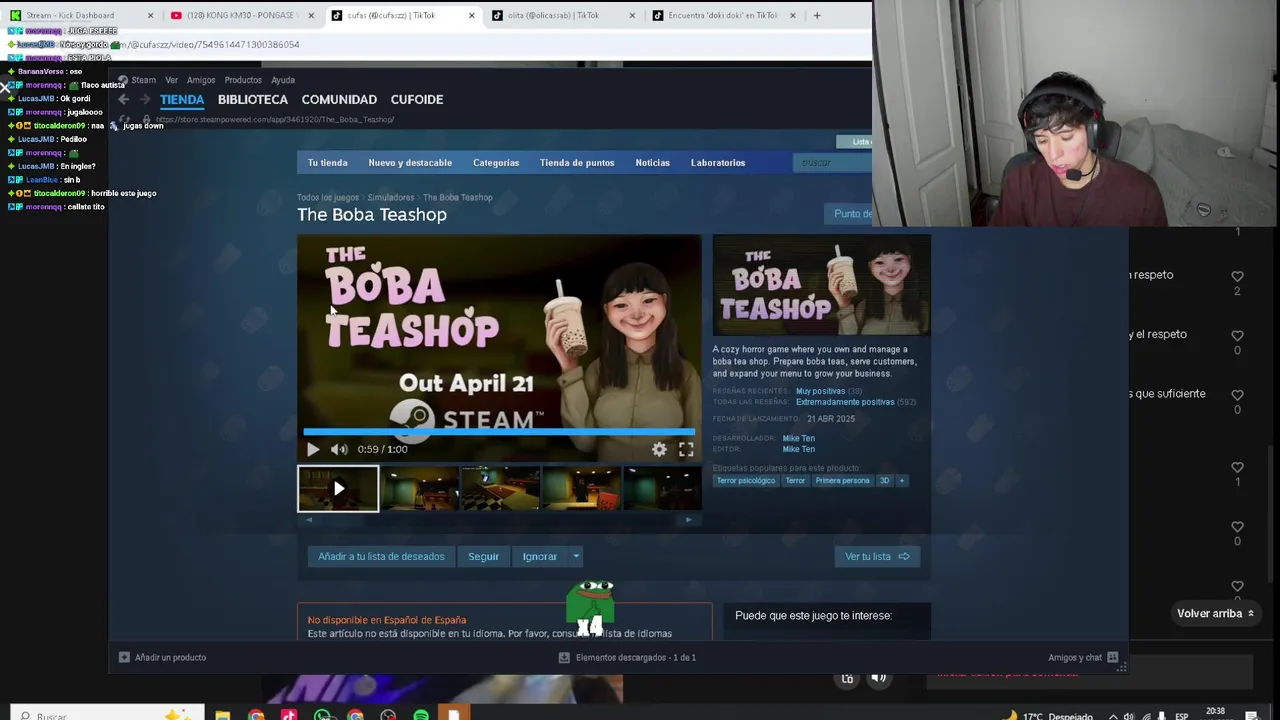Click the Seguir button

click(483, 556)
